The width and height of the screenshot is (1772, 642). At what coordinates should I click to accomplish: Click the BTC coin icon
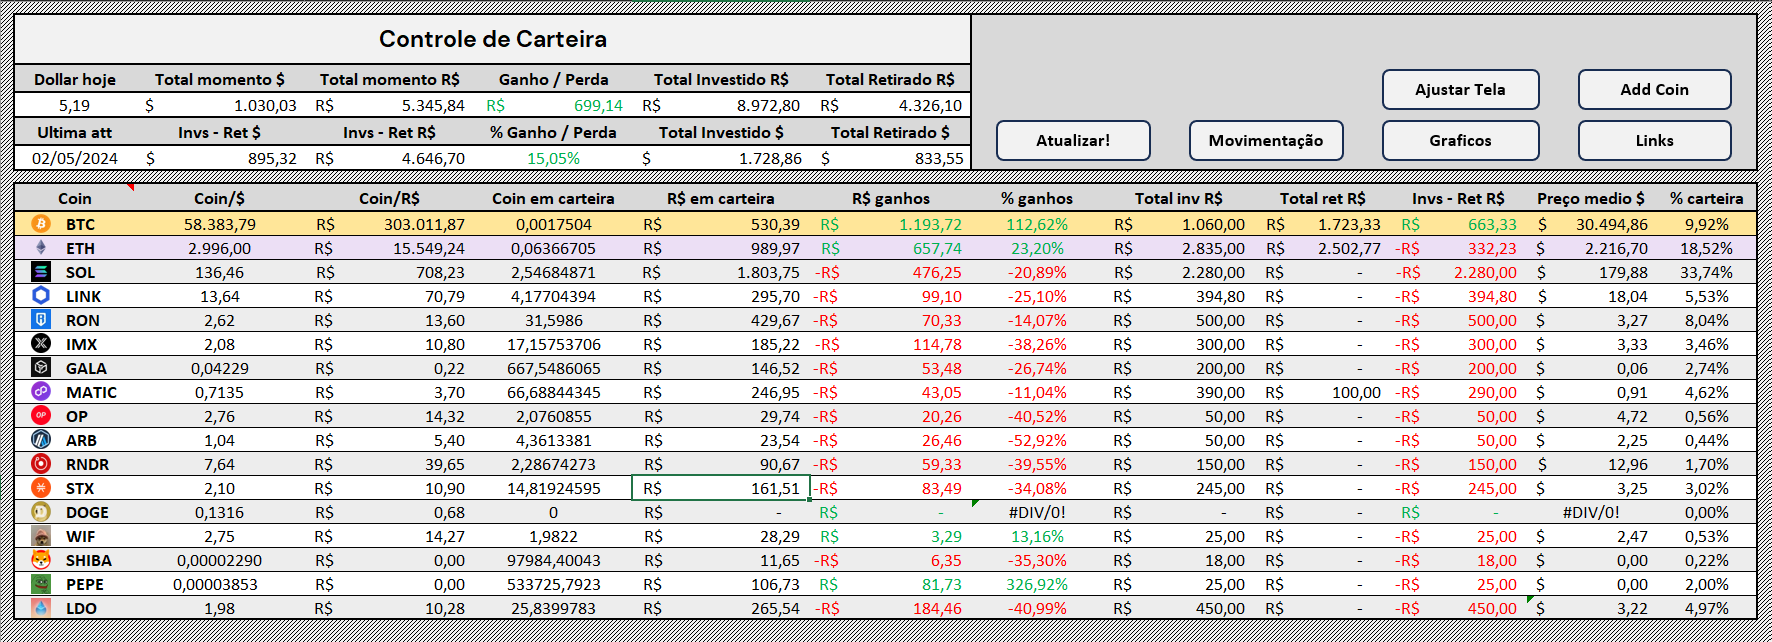coord(41,224)
